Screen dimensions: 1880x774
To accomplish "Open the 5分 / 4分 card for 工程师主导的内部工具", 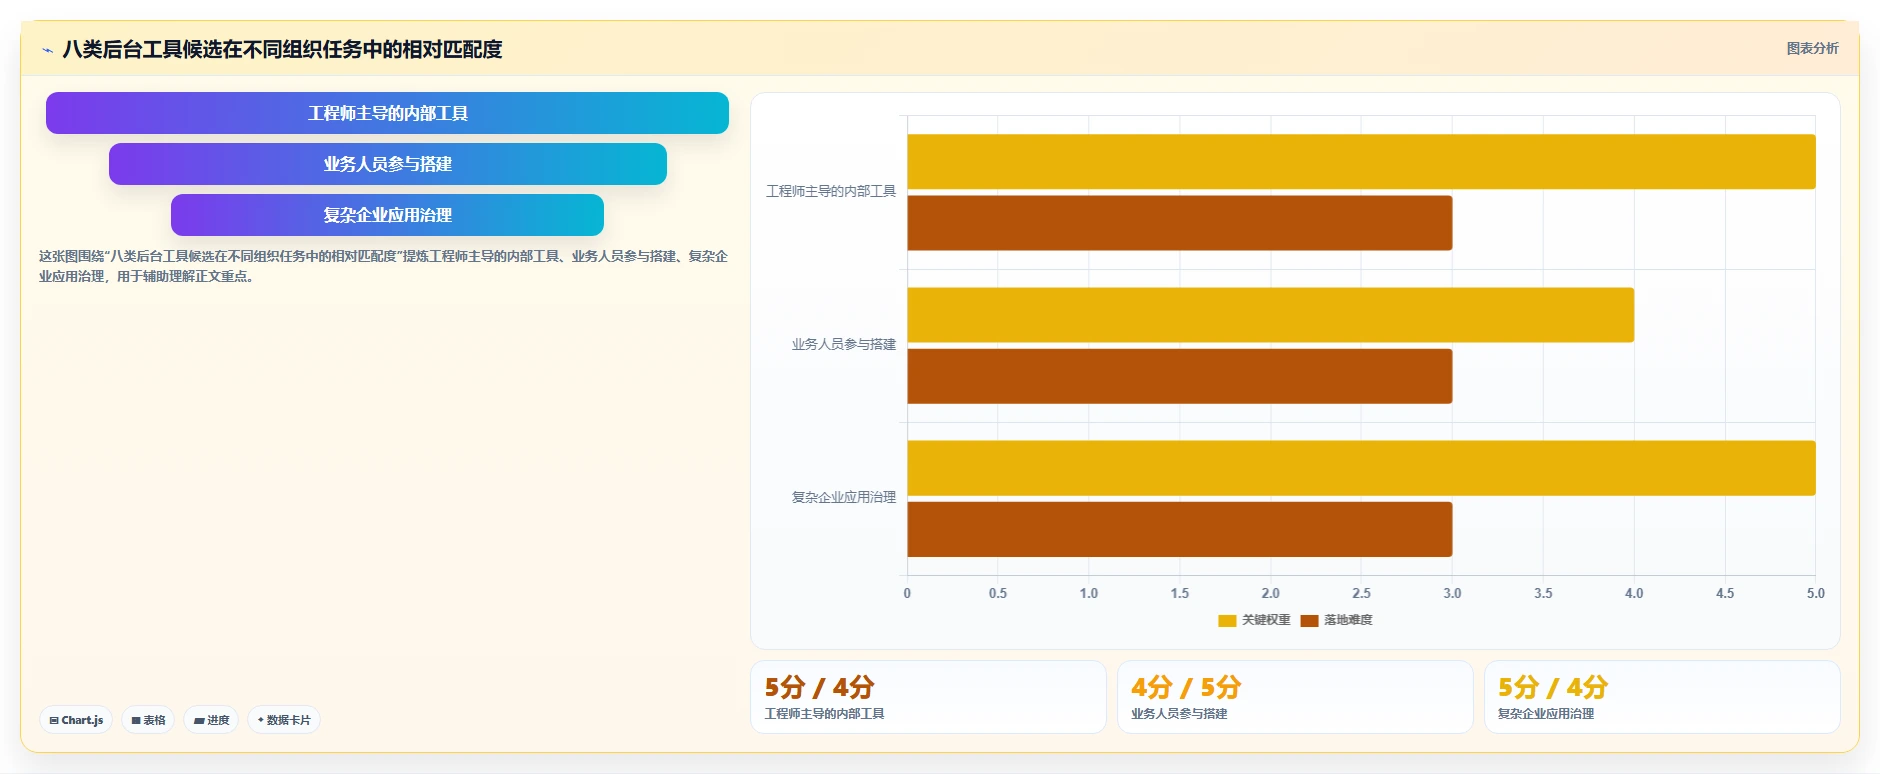I will click(928, 697).
